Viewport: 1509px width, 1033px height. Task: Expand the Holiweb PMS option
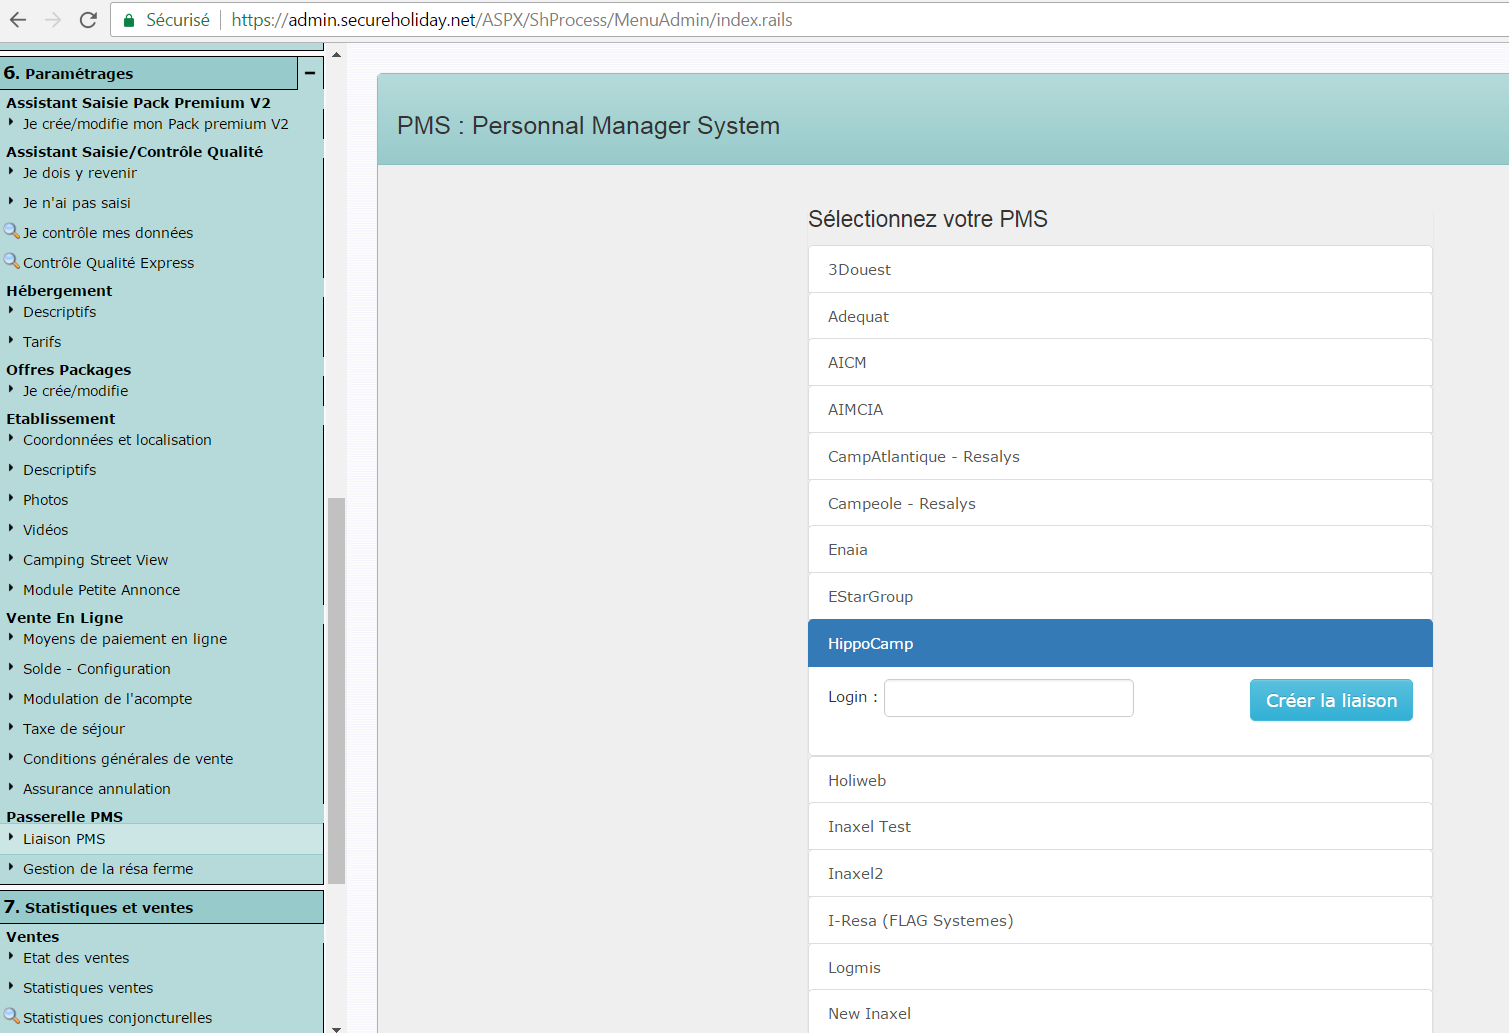(1120, 780)
